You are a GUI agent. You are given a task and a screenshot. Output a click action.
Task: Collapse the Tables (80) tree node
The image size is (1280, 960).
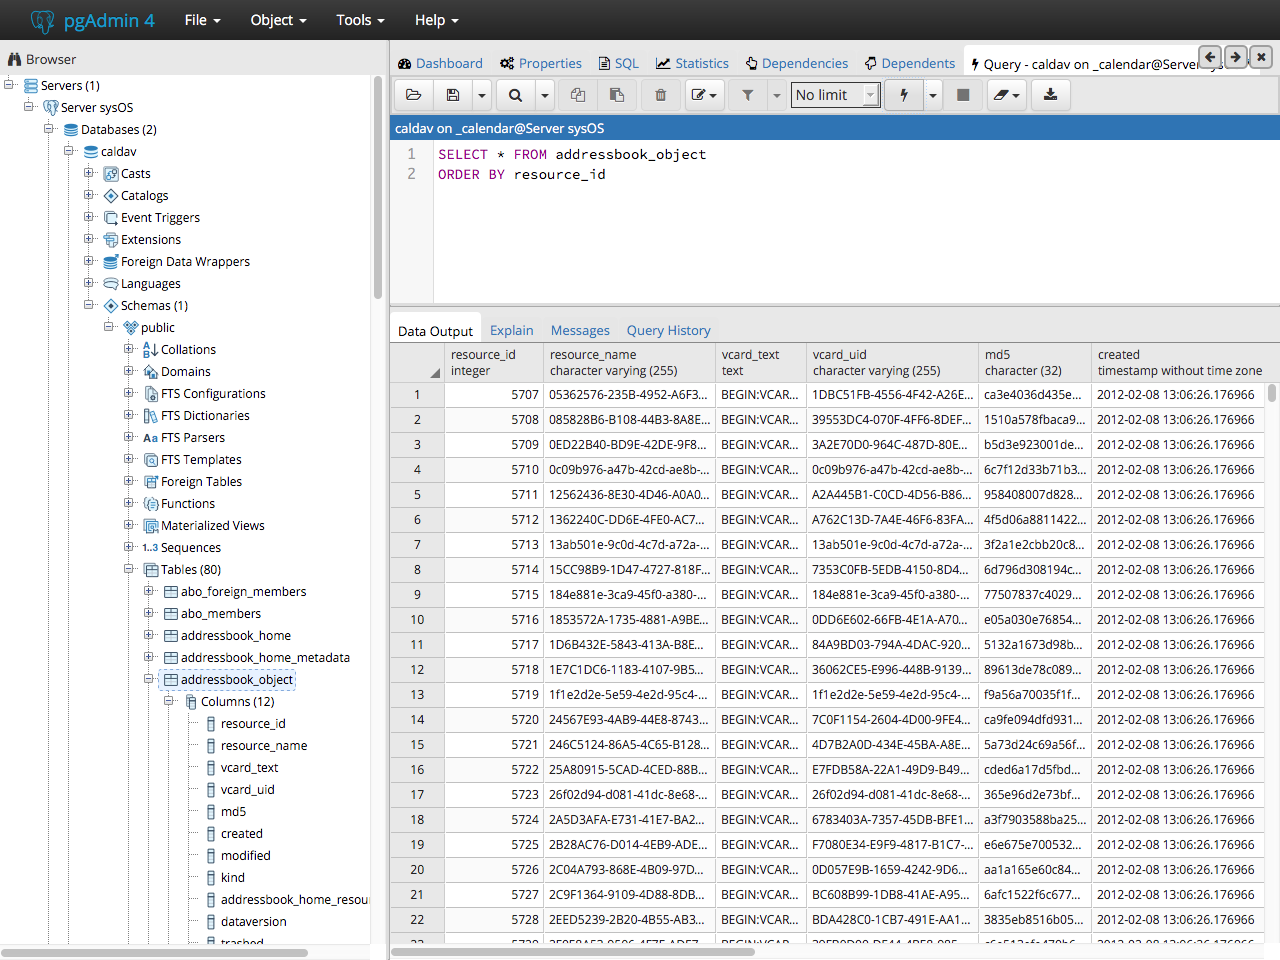point(129,569)
